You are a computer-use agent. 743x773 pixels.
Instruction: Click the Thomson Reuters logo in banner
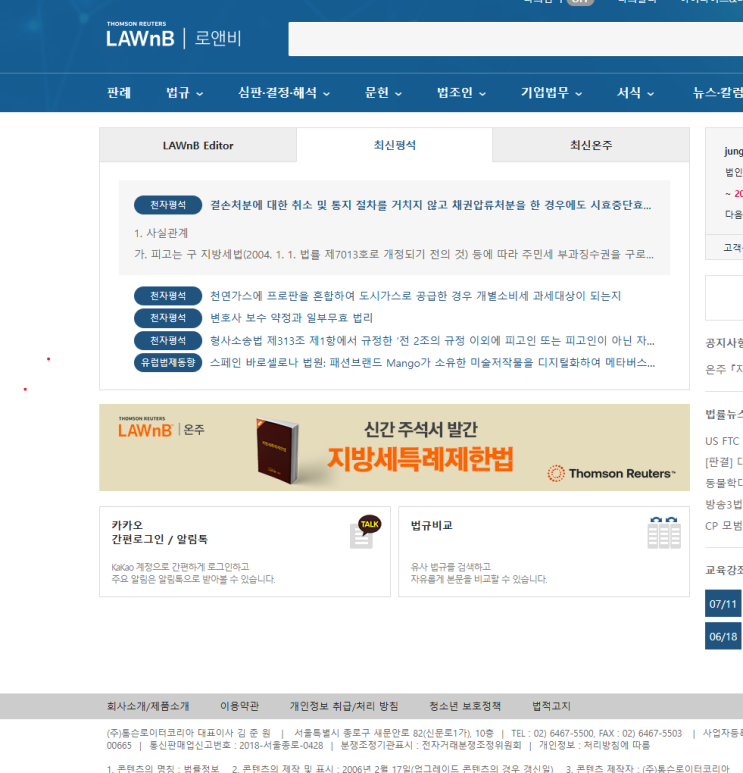coord(611,473)
